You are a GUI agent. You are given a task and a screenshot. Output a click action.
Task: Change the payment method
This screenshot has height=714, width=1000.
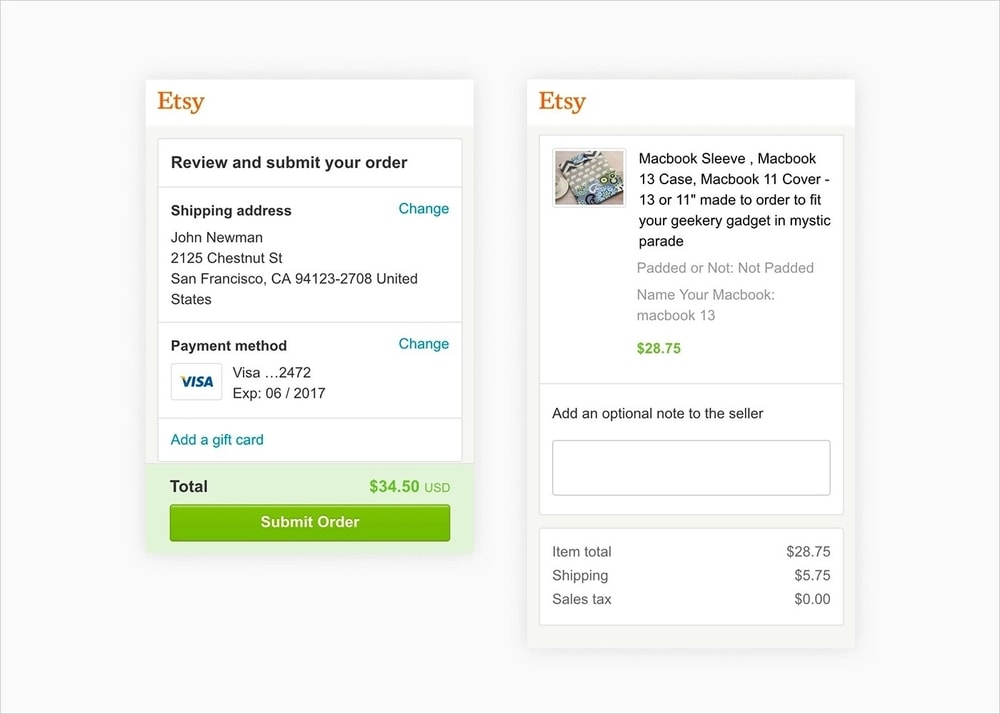[424, 344]
